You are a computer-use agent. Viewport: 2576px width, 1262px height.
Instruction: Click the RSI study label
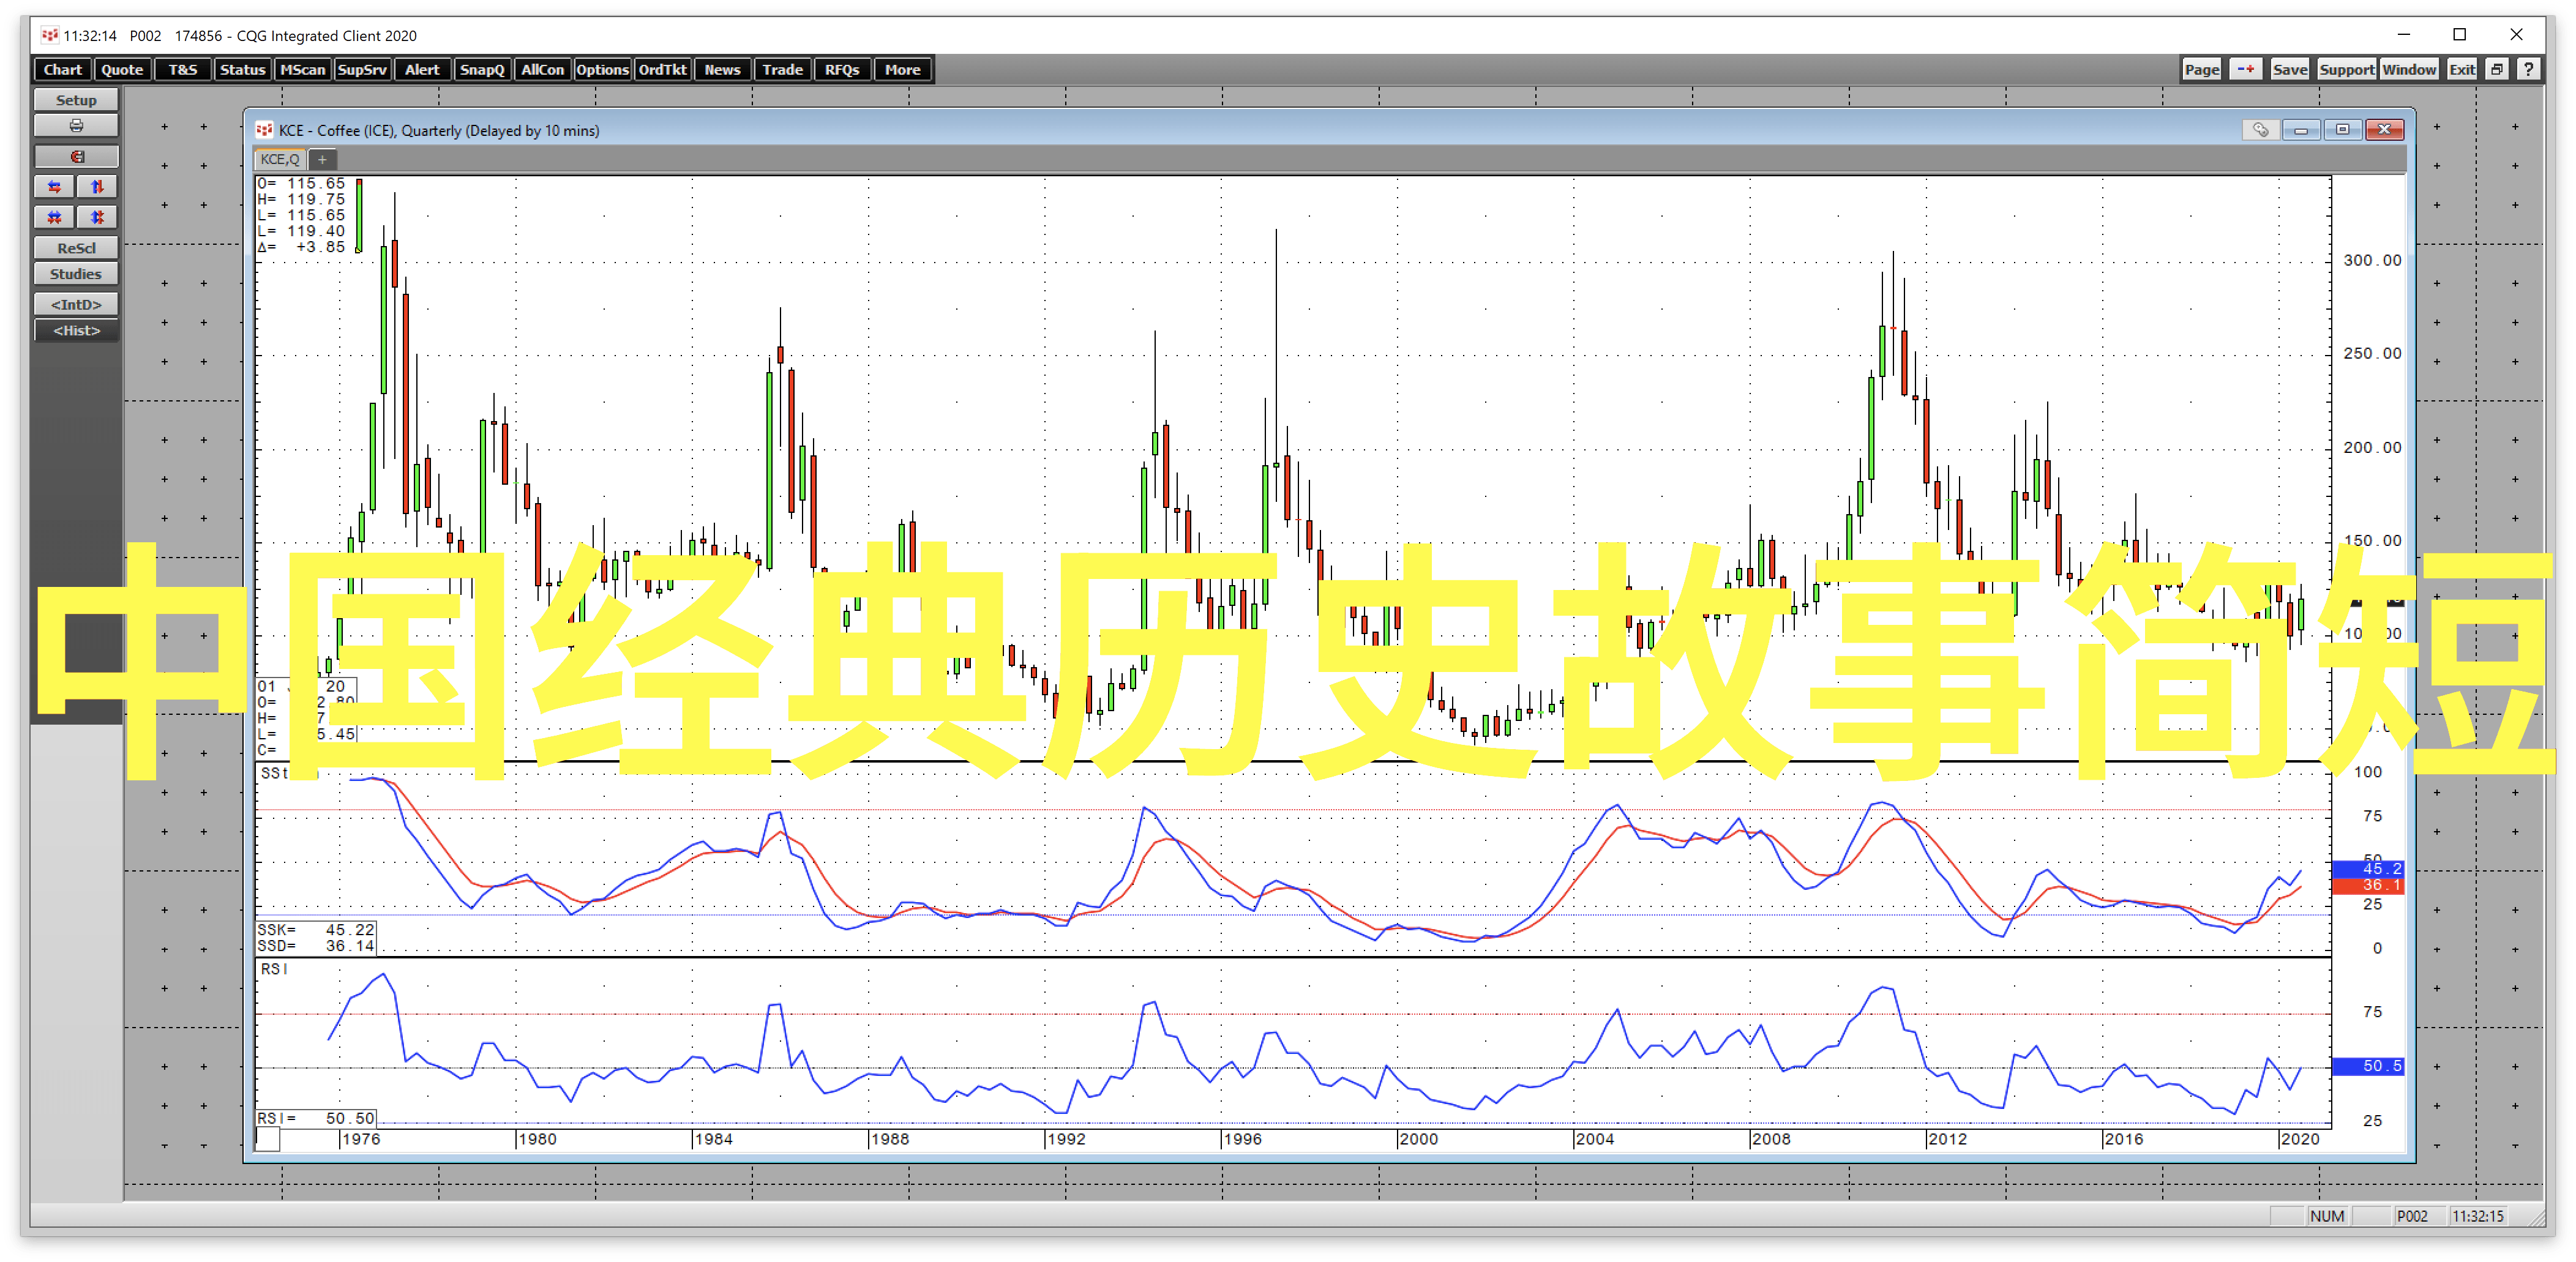(x=274, y=969)
